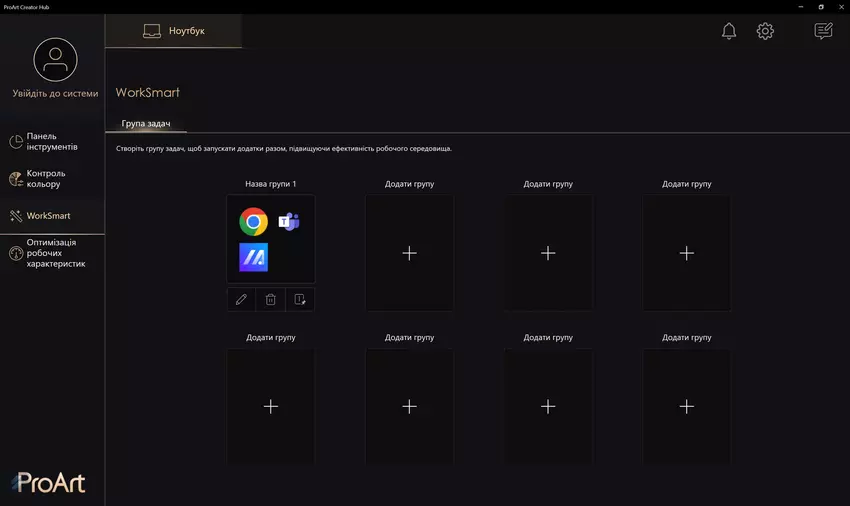Click the ProArt logo at bottom left
The width and height of the screenshot is (850, 506).
(x=49, y=482)
